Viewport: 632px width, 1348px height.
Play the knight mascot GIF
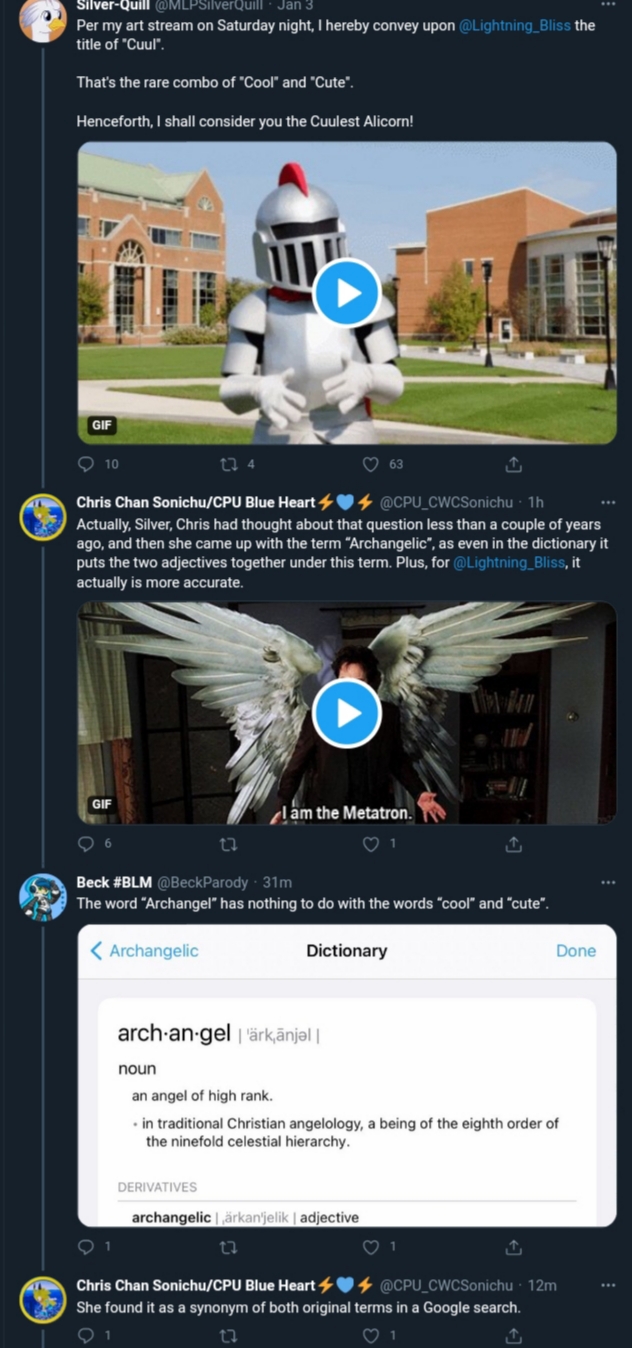click(x=347, y=292)
